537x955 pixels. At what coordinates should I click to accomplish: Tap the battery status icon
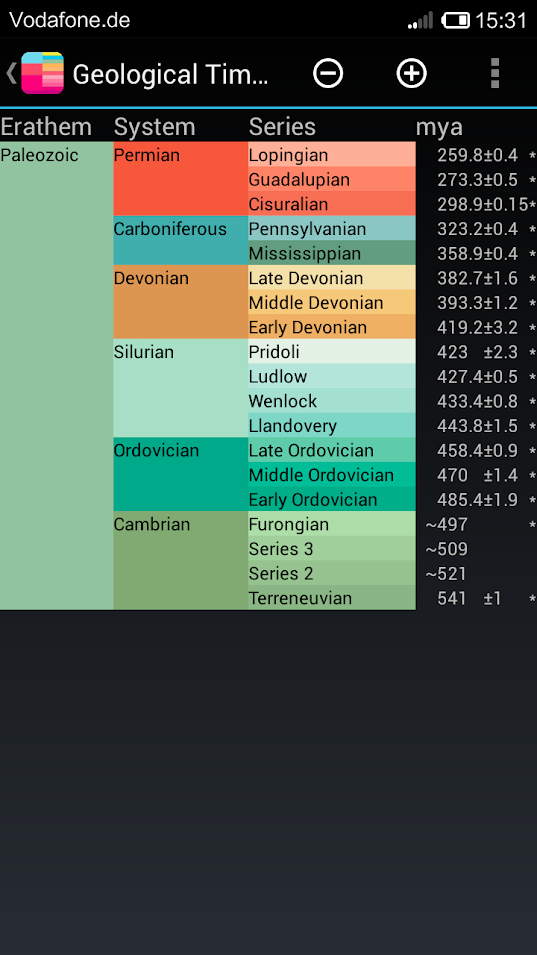coord(455,20)
